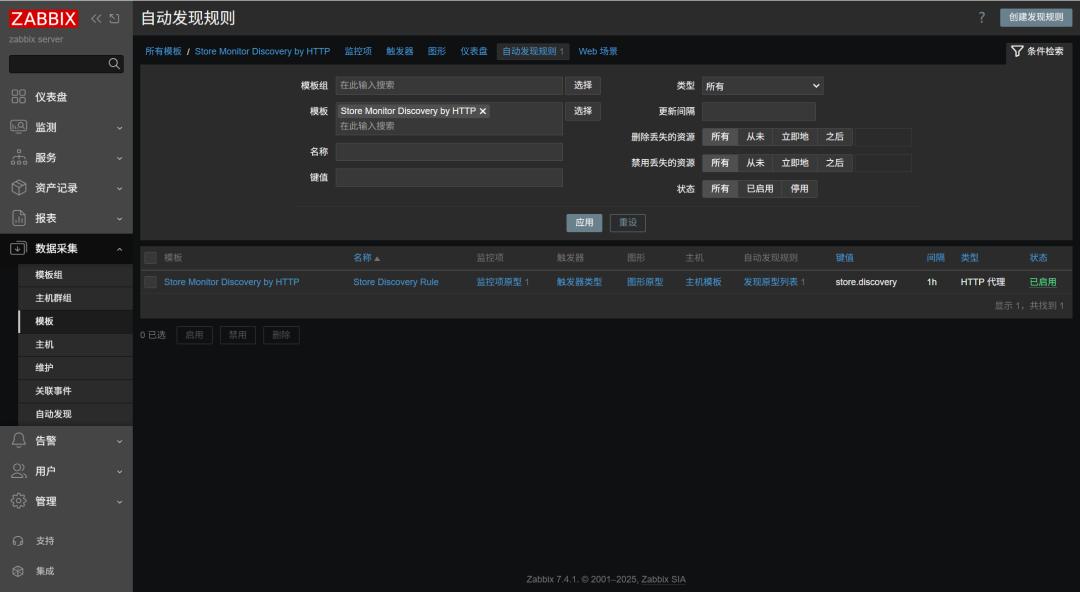Expand the 监测 menu chevron
Viewport: 1080px width, 592px height.
click(119, 127)
